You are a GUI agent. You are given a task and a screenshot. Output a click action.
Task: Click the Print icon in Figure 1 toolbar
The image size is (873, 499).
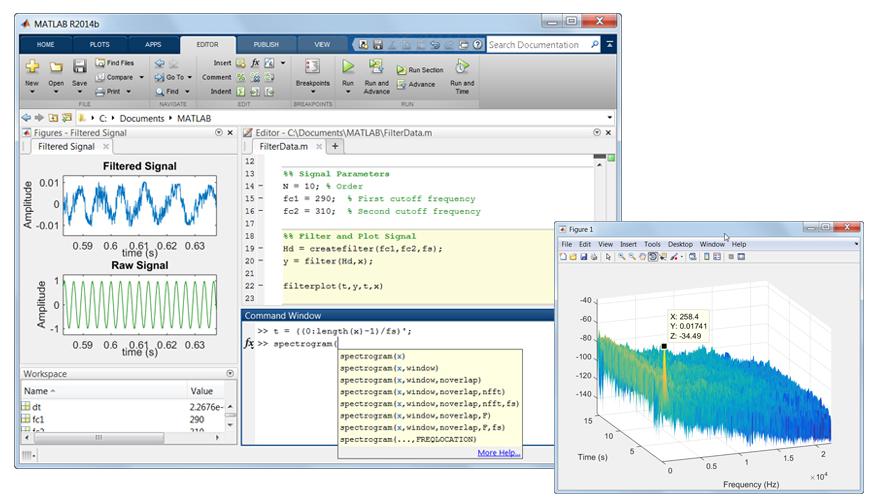(x=594, y=257)
